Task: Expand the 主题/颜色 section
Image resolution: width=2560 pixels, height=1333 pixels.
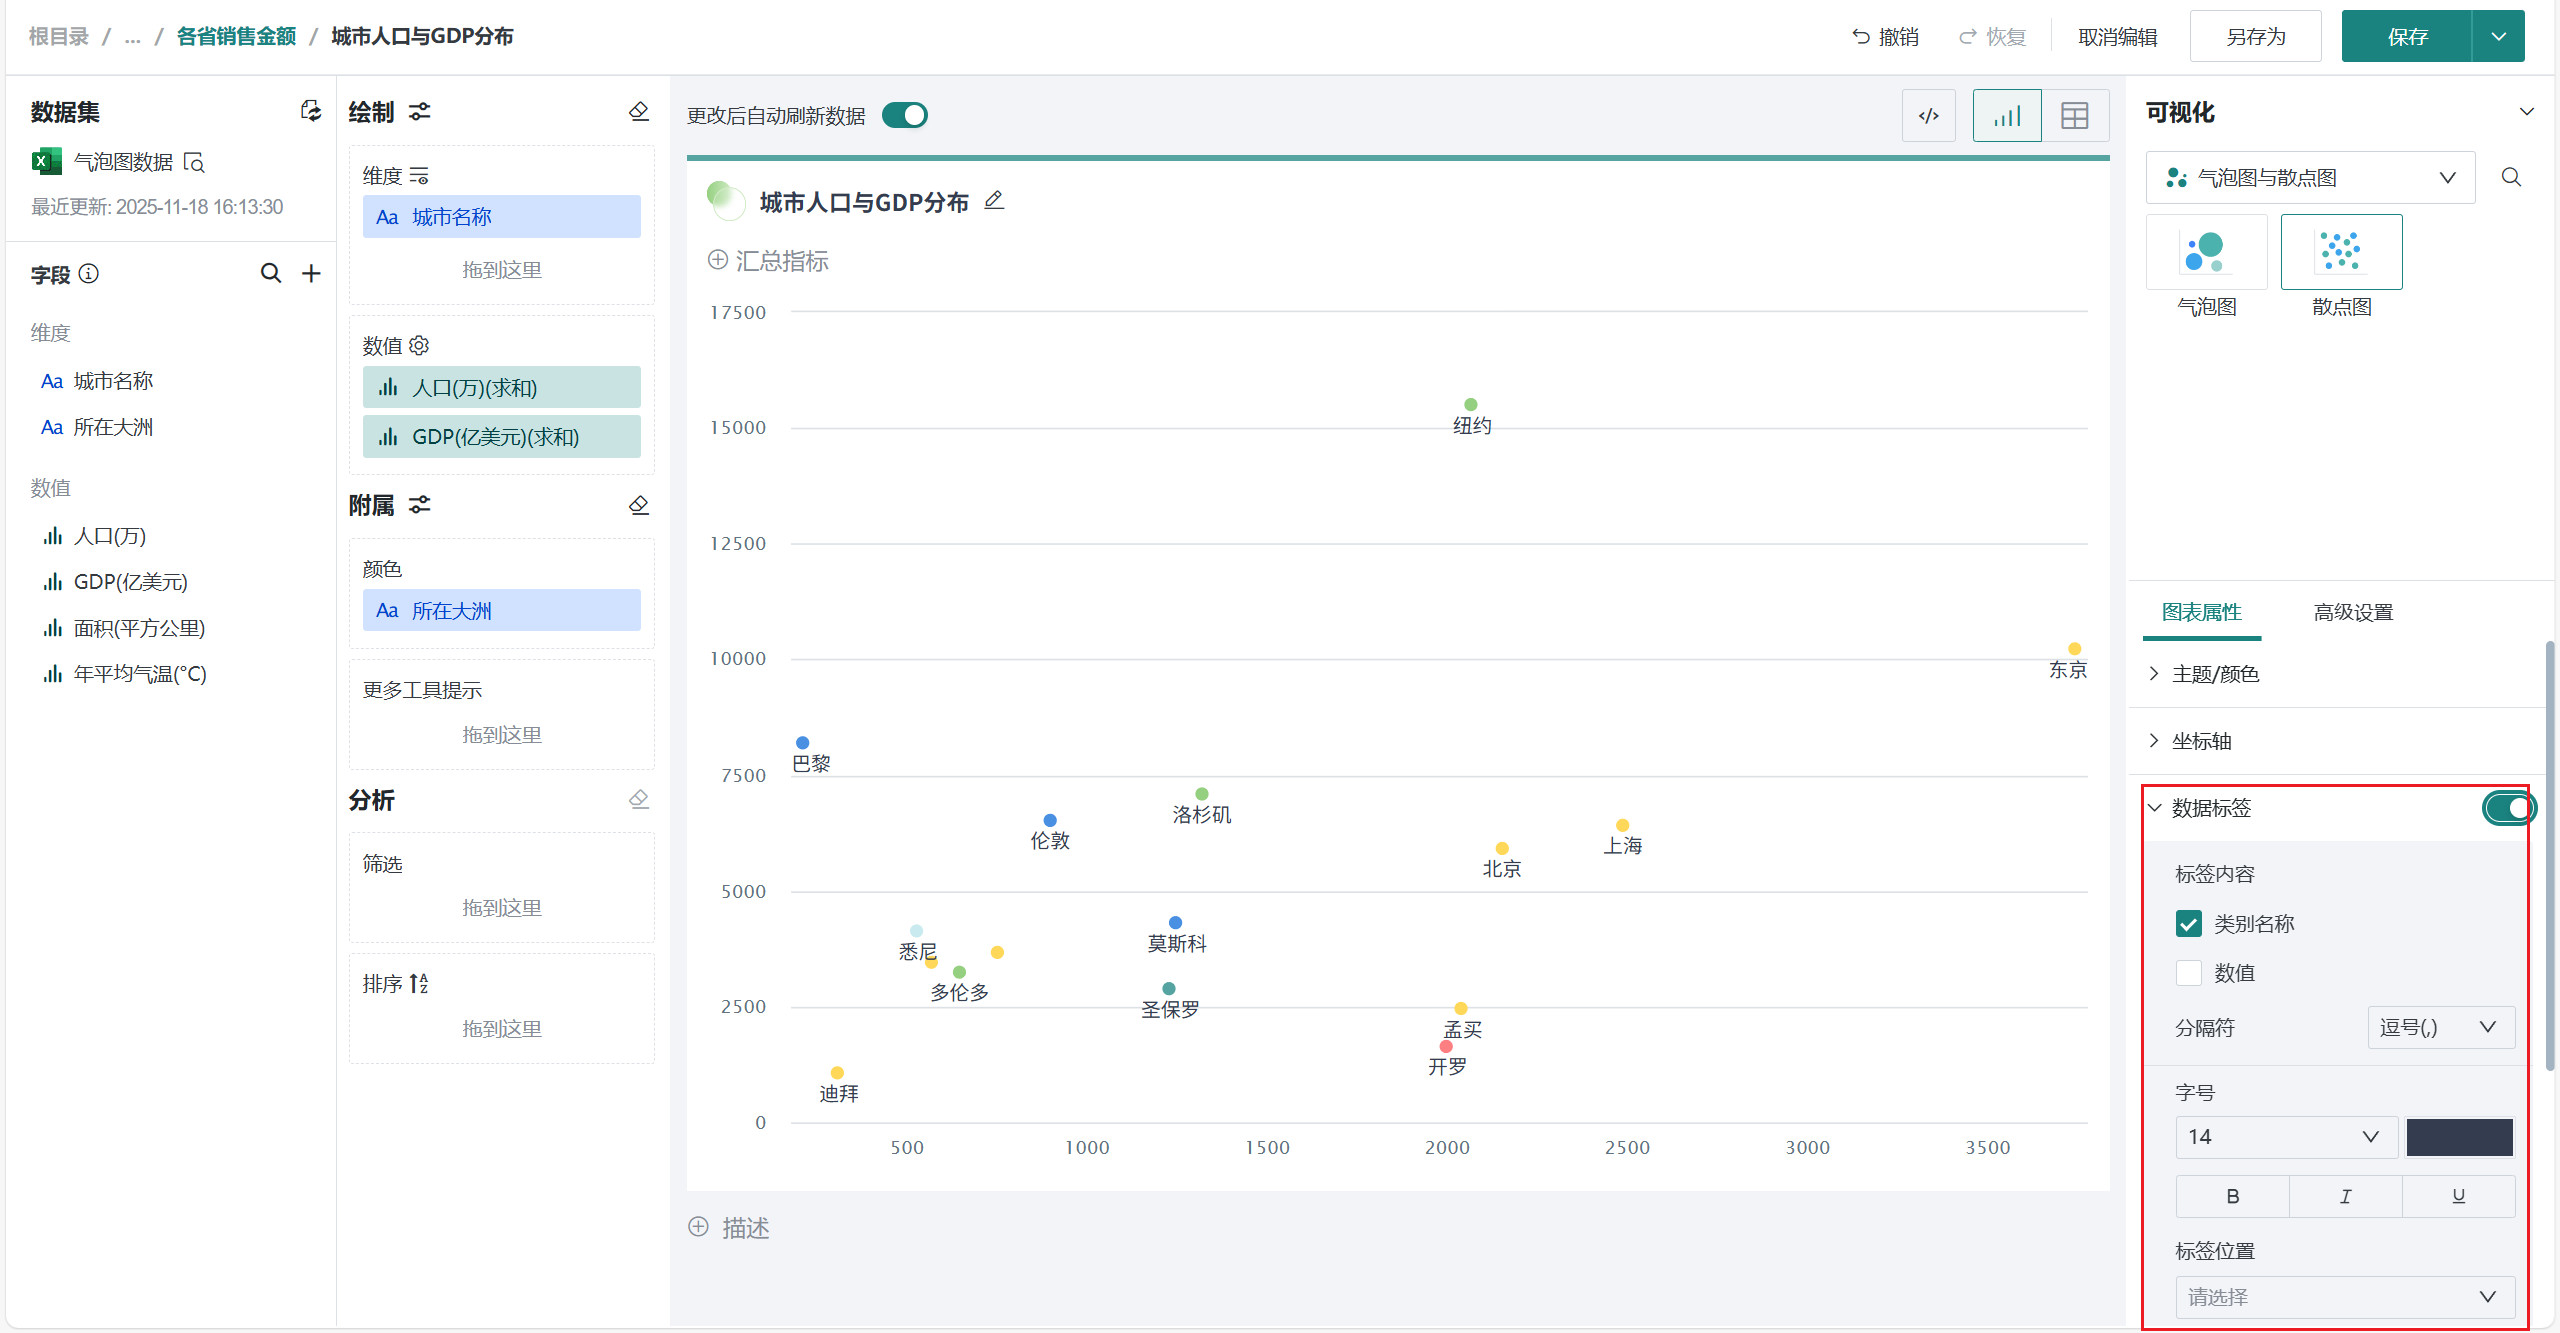Action: click(2215, 674)
